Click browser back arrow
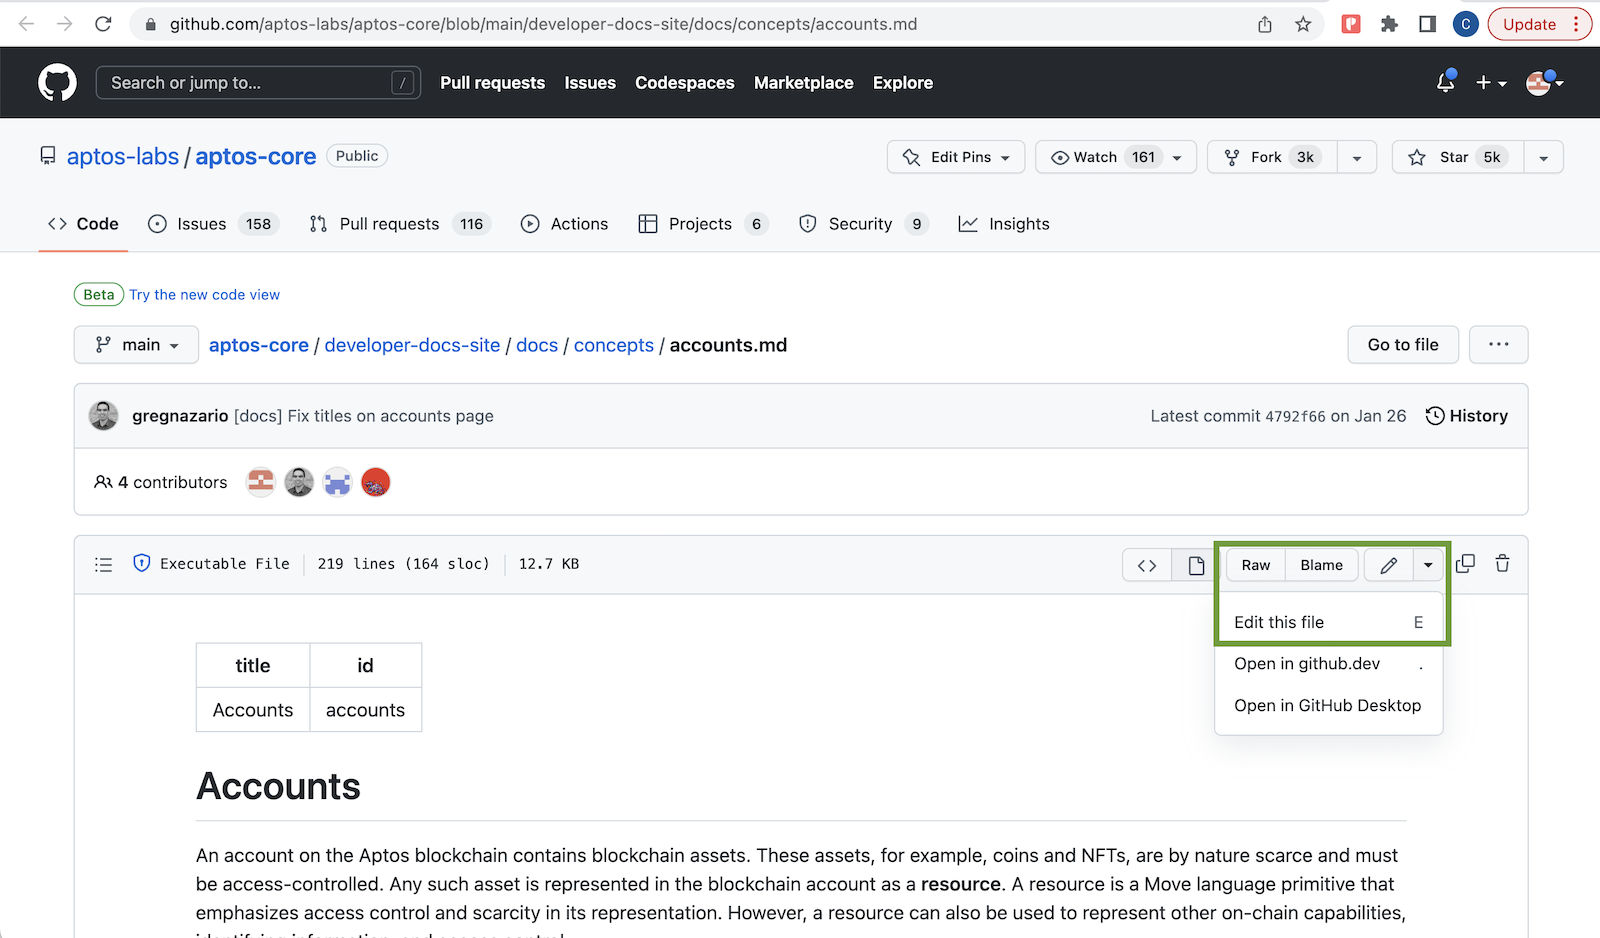This screenshot has width=1600, height=938. click(x=27, y=24)
